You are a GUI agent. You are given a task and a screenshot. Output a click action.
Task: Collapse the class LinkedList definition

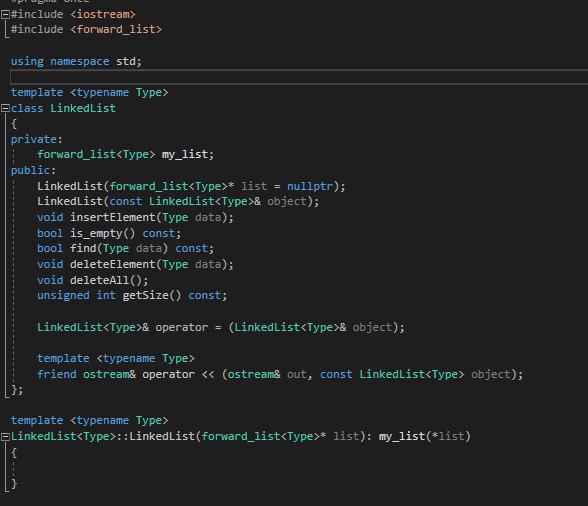coord(5,108)
